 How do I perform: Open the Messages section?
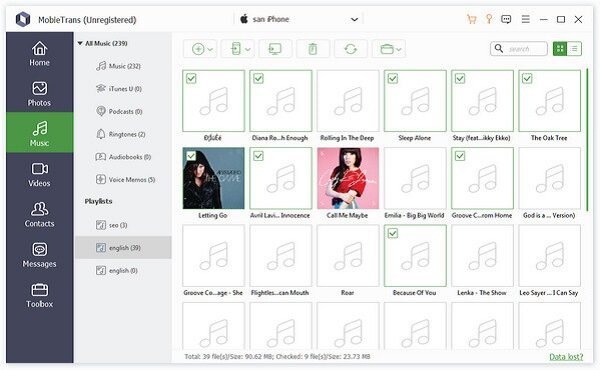pyautogui.click(x=39, y=255)
